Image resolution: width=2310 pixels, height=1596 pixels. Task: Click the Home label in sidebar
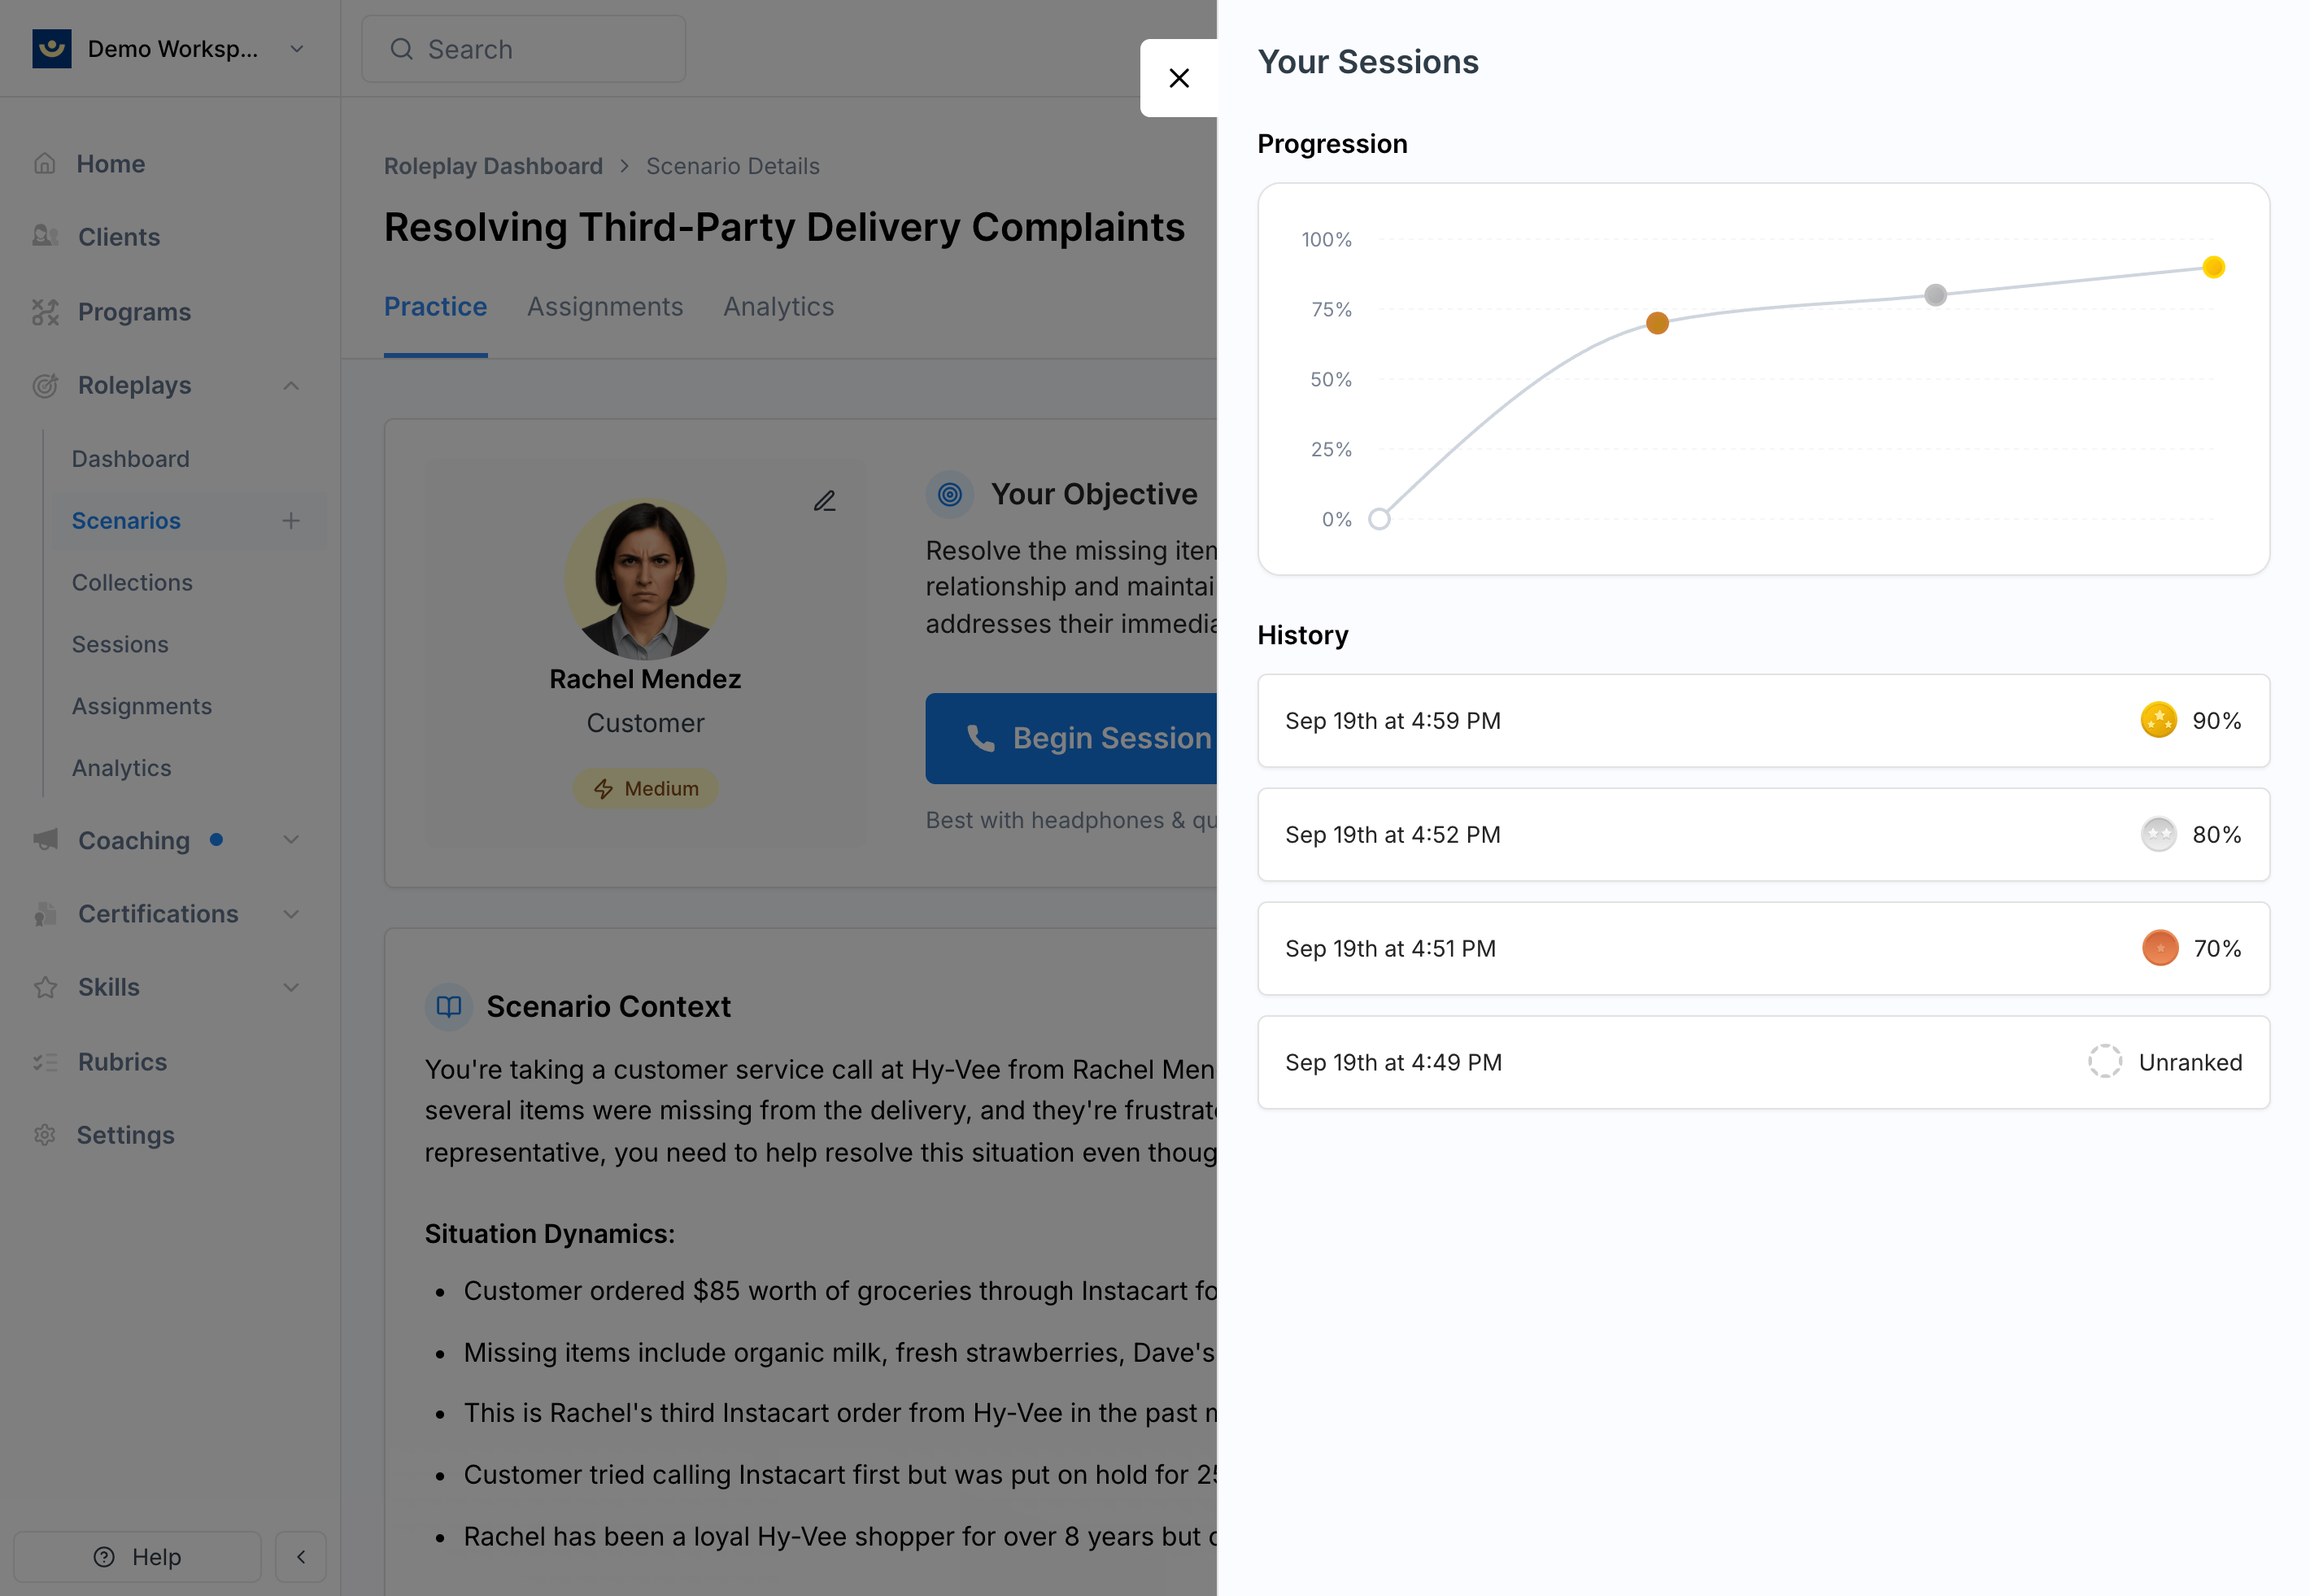(111, 164)
